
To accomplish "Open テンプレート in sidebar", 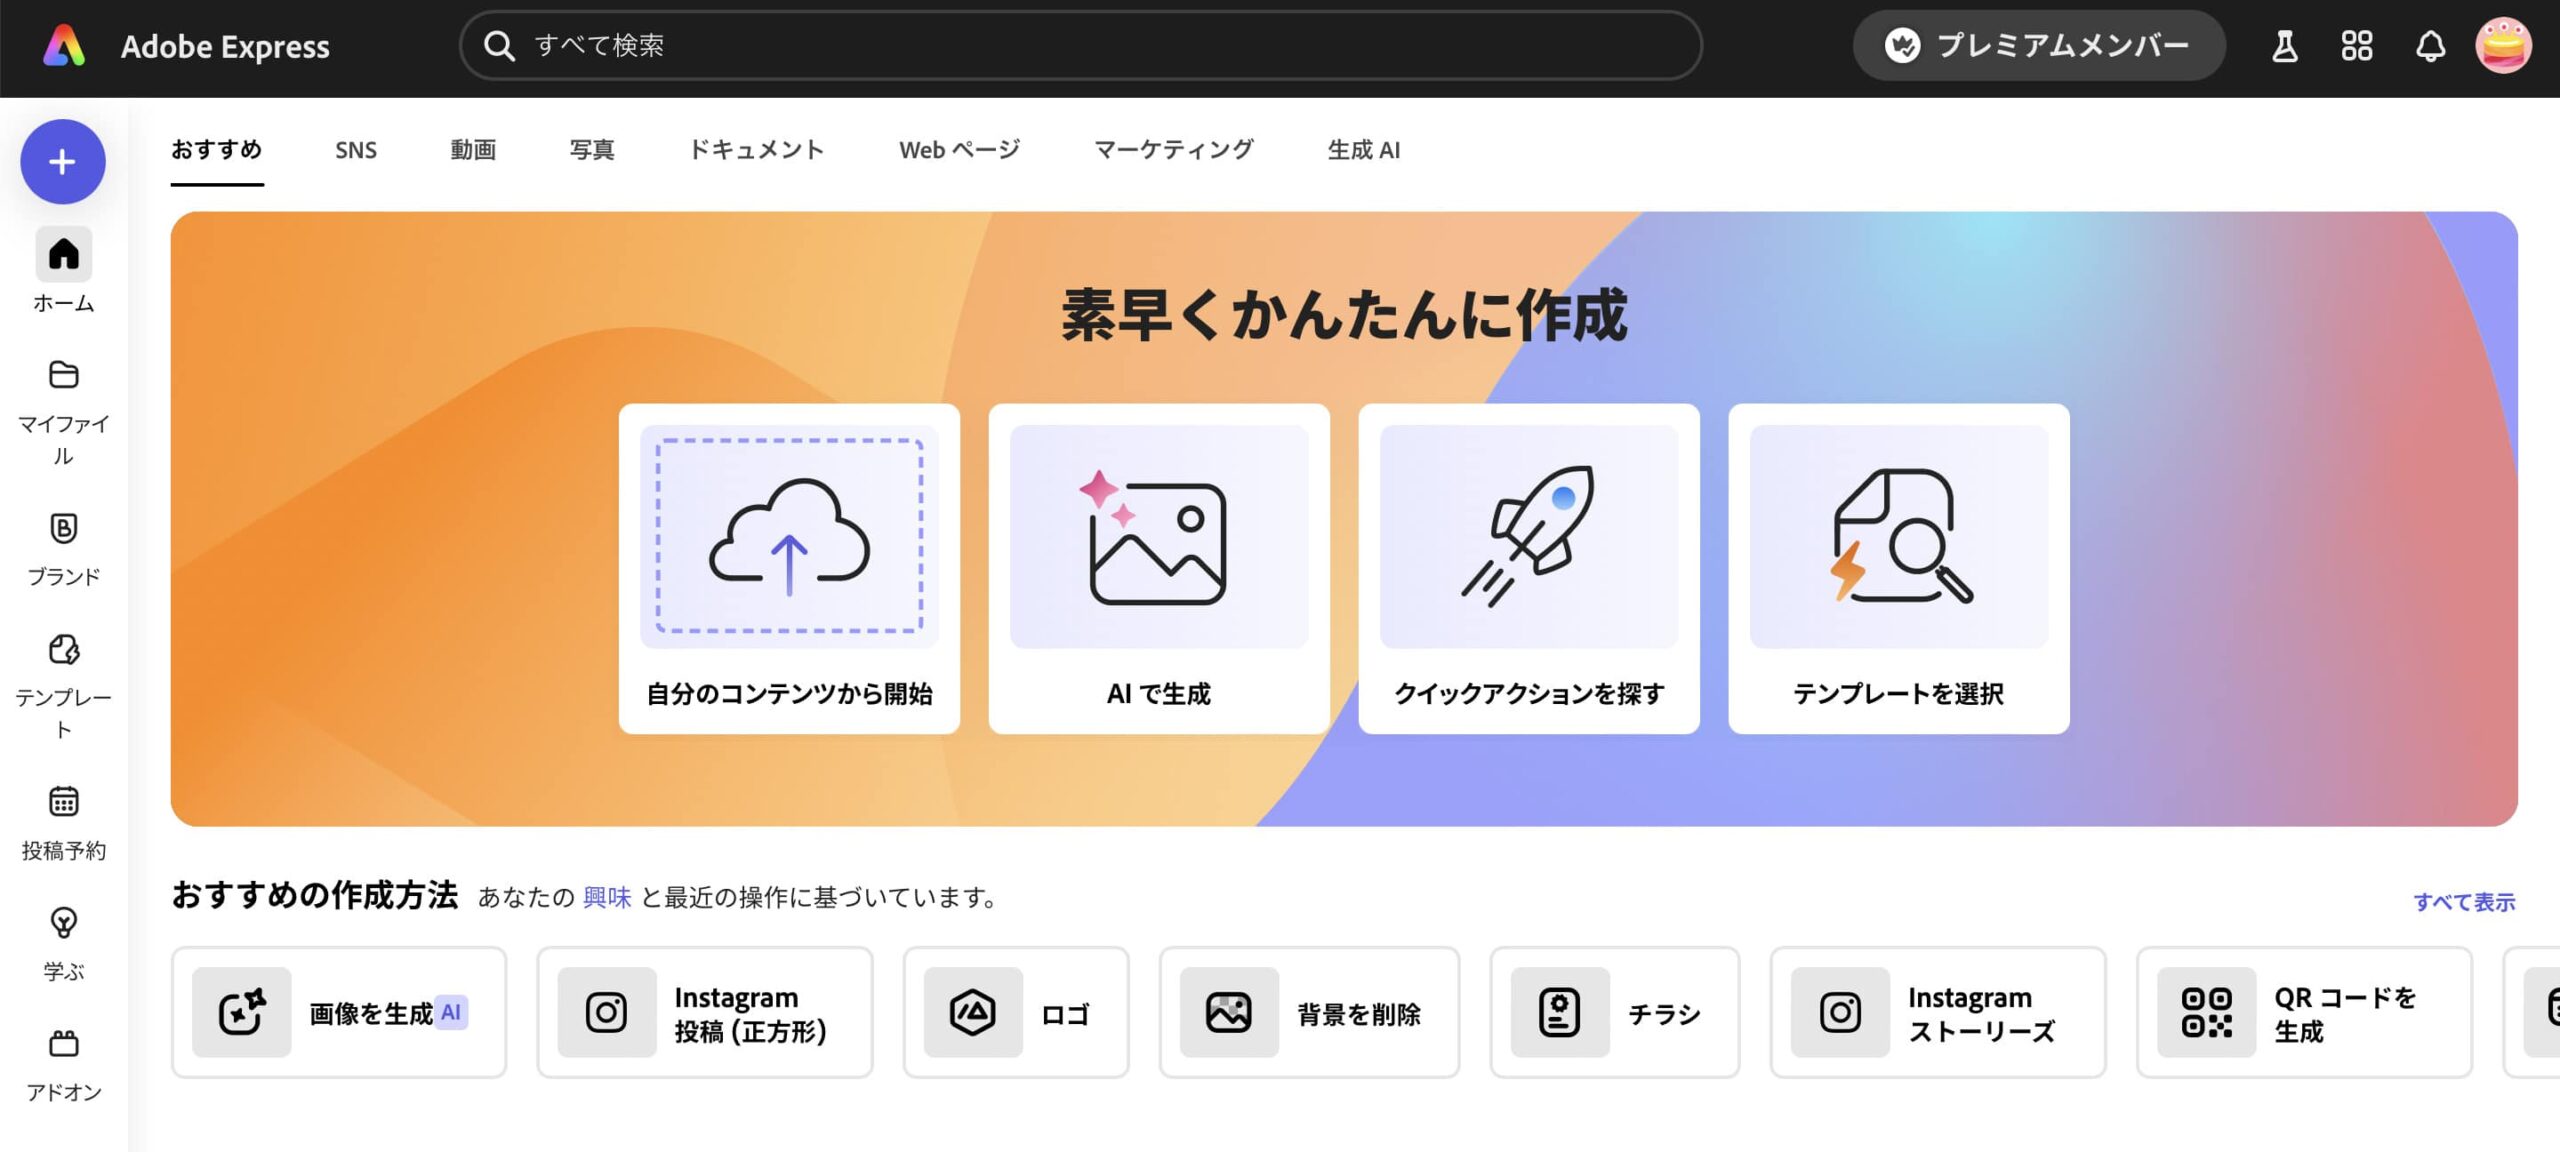I will (63, 685).
